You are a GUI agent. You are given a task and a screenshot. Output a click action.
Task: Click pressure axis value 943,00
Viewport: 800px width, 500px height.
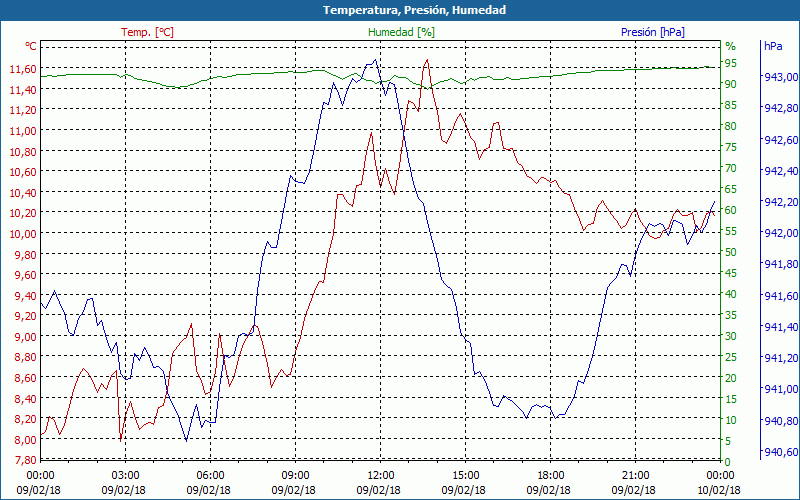click(x=781, y=77)
